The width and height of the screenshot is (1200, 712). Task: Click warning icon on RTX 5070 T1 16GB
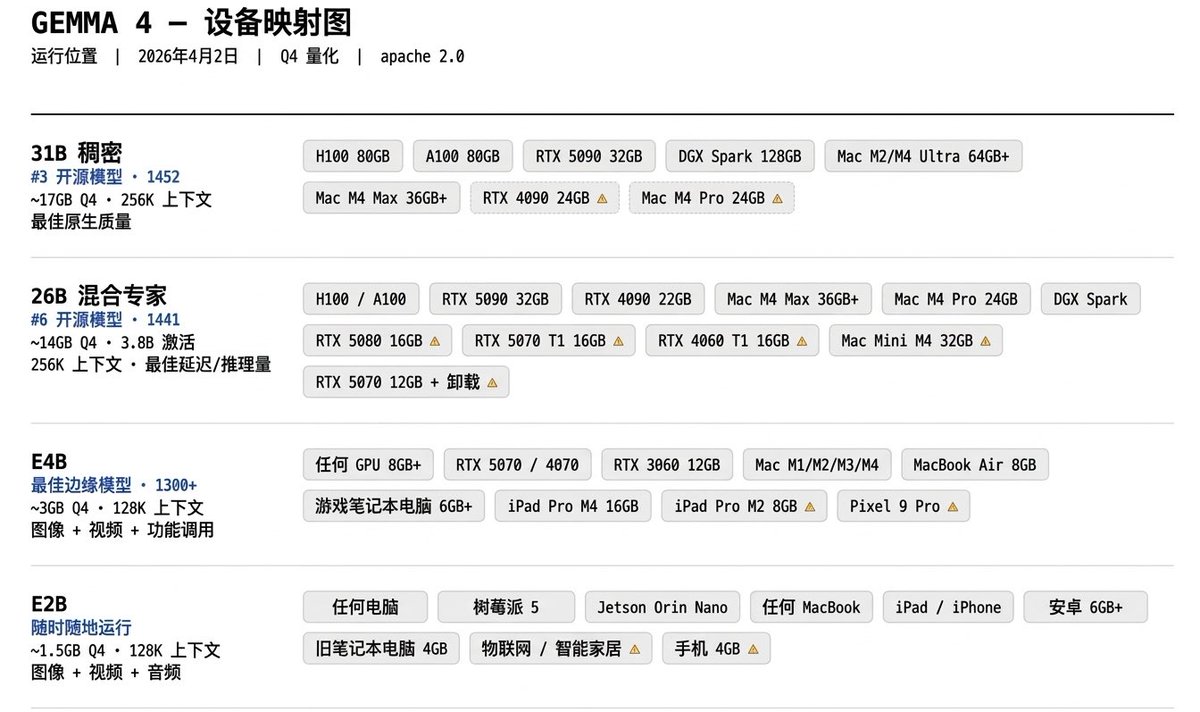coord(618,341)
